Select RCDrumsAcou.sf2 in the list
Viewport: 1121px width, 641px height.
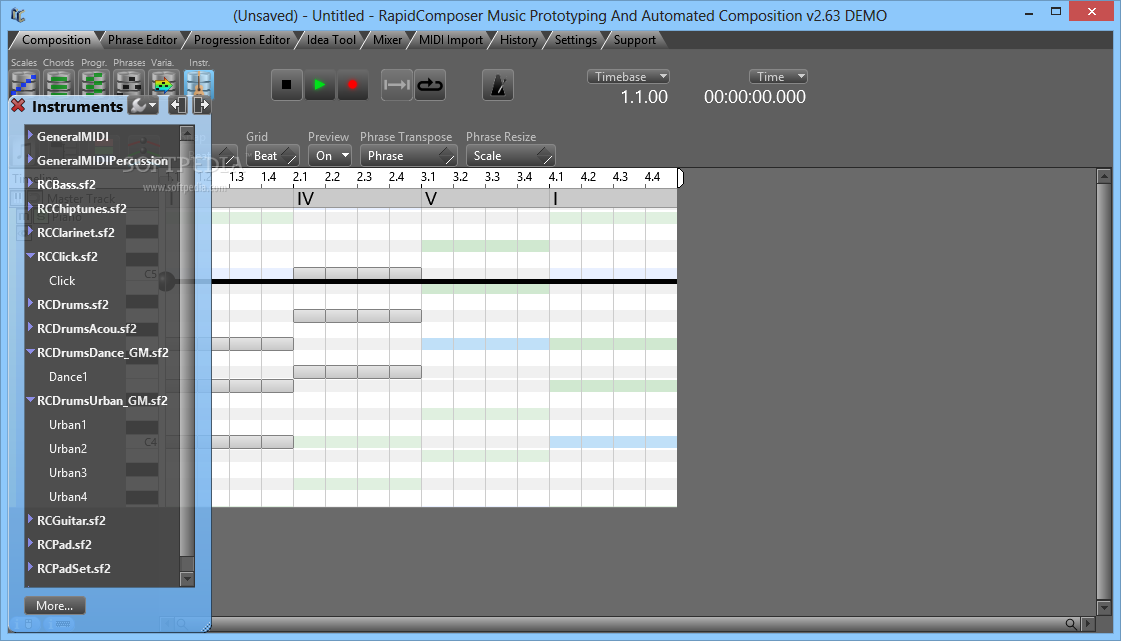tap(87, 329)
